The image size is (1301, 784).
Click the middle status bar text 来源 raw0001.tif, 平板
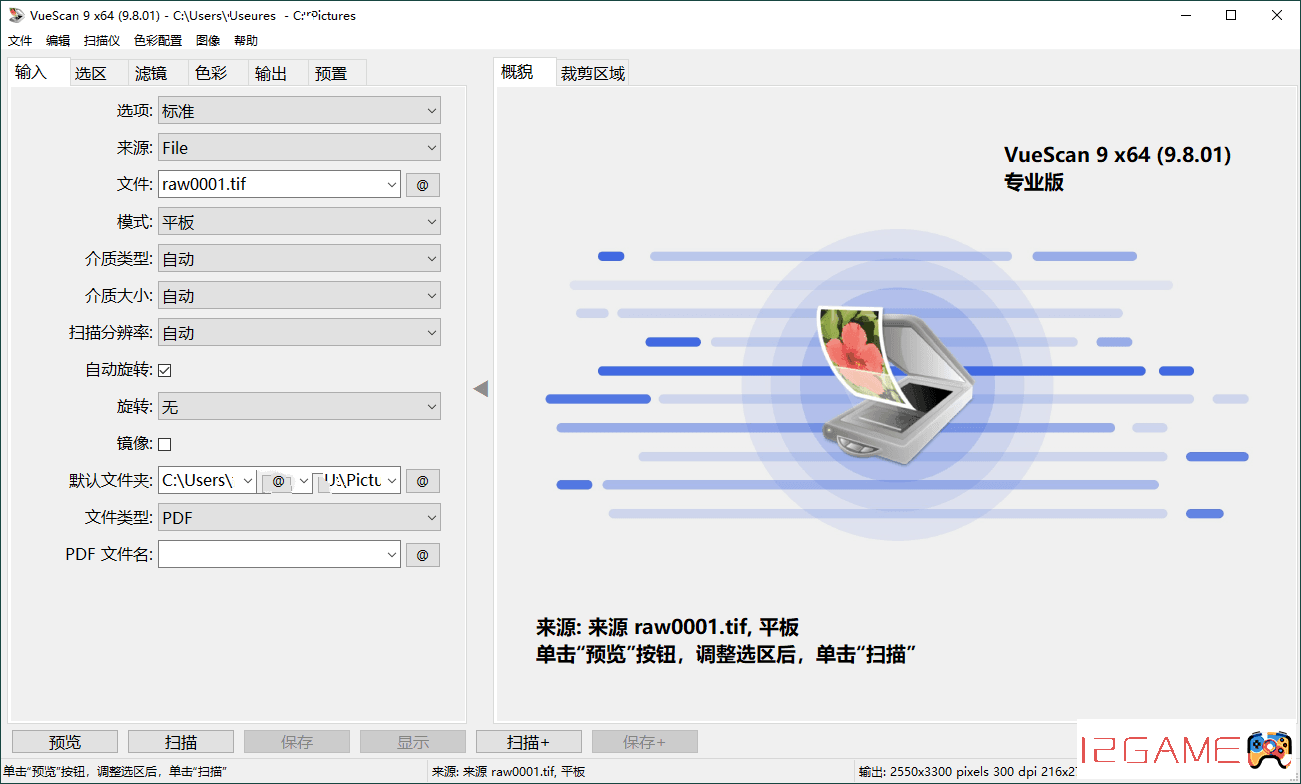click(x=508, y=772)
